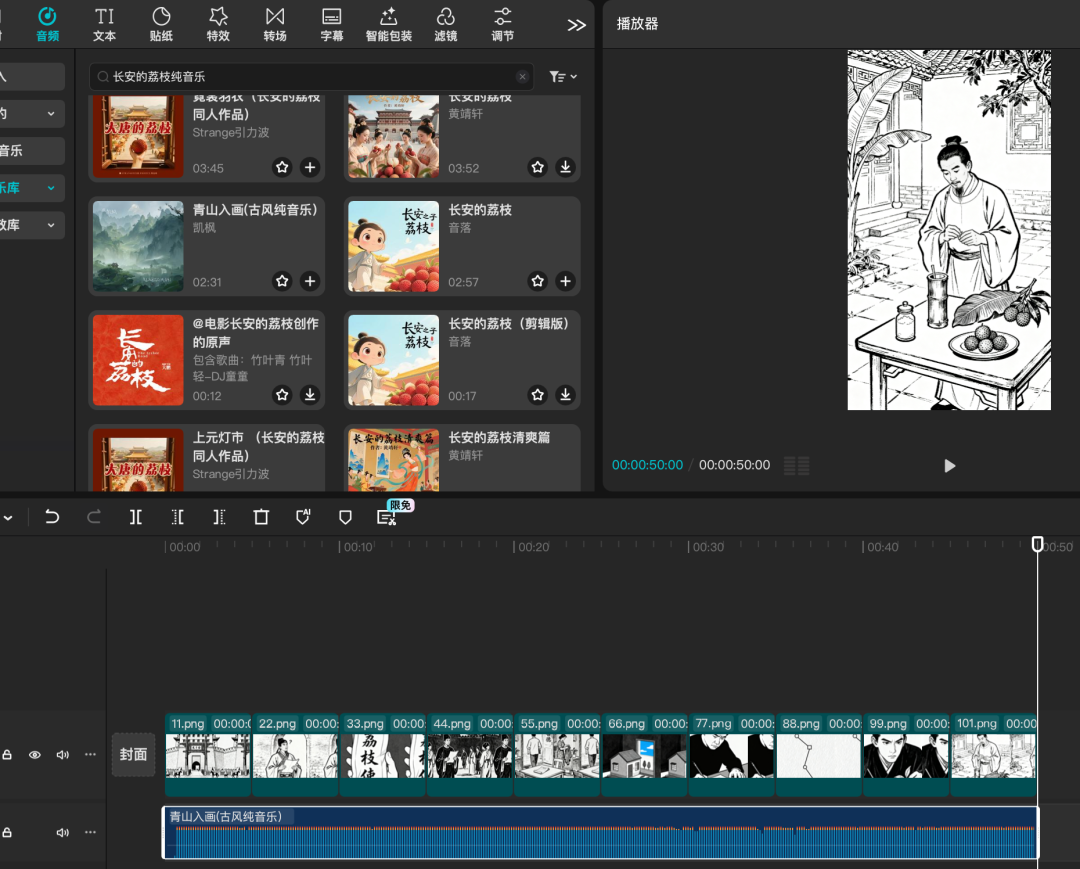Viewport: 1080px width, 869px height.
Task: Click the timeline playhead handle near 00:50
Action: pos(1037,544)
